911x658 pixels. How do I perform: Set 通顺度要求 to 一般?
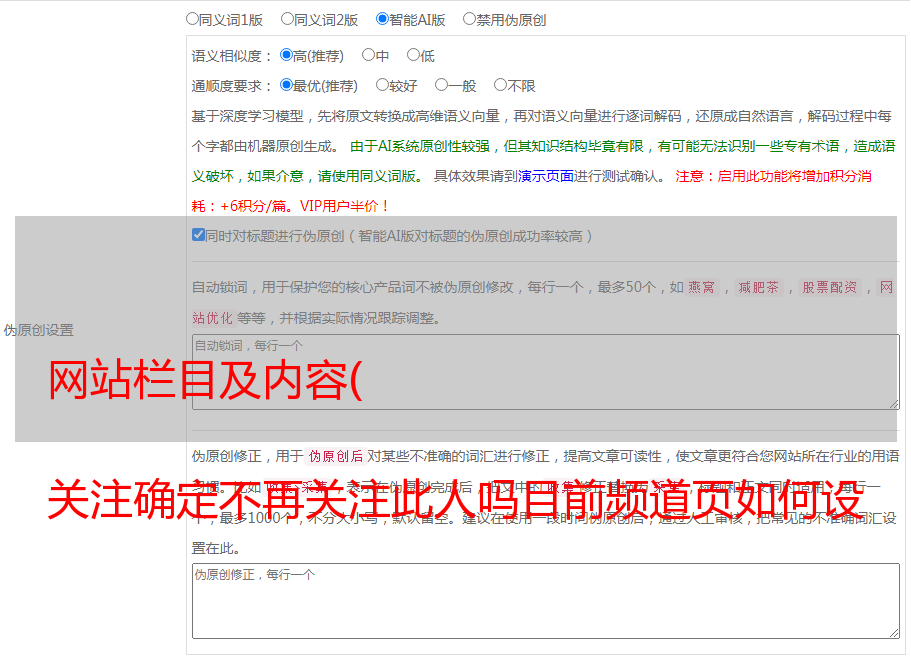click(441, 86)
